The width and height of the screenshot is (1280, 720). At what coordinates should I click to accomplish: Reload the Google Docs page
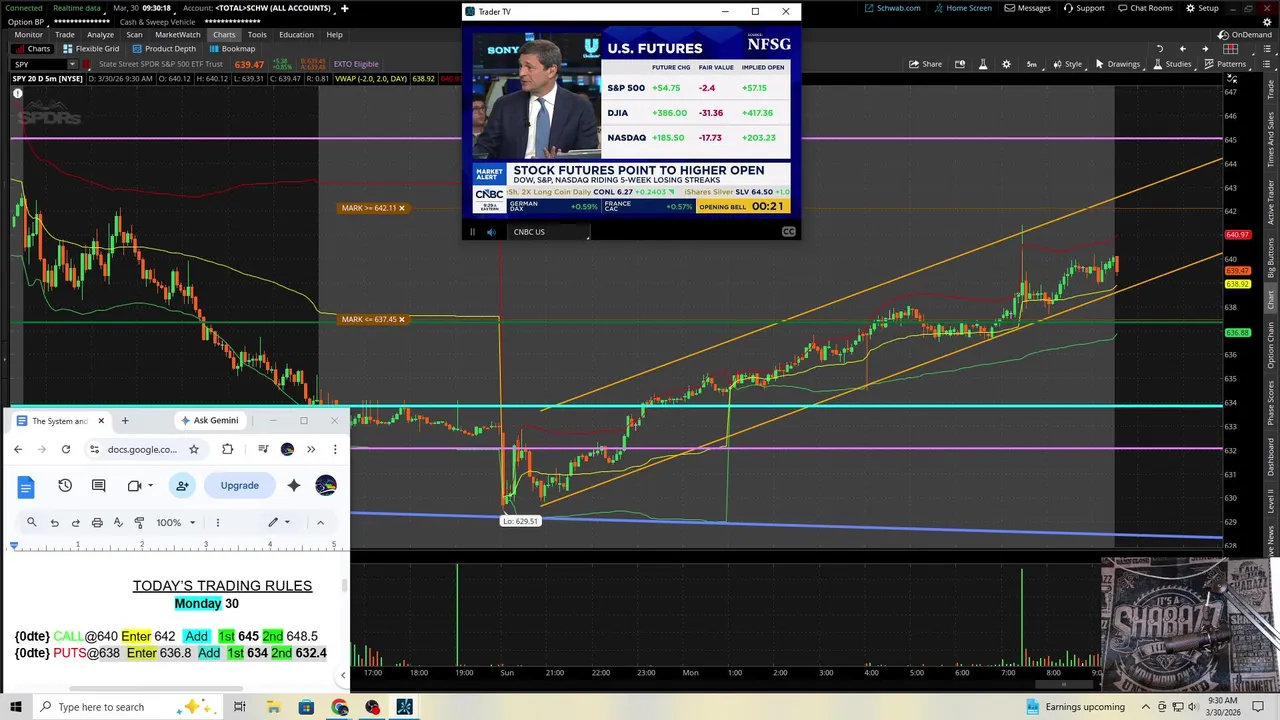pyautogui.click(x=66, y=449)
